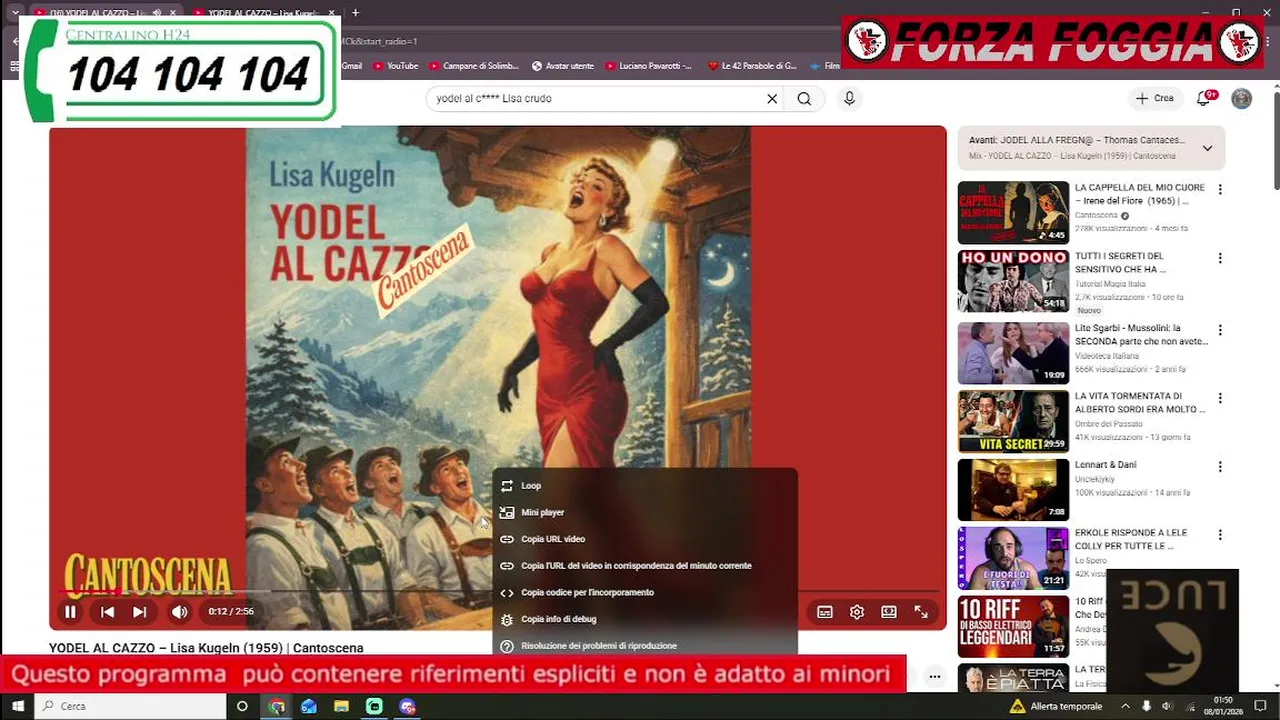Open the Campane di Solimb... bookmark
This screenshot has width=1280, height=720.
point(474,66)
